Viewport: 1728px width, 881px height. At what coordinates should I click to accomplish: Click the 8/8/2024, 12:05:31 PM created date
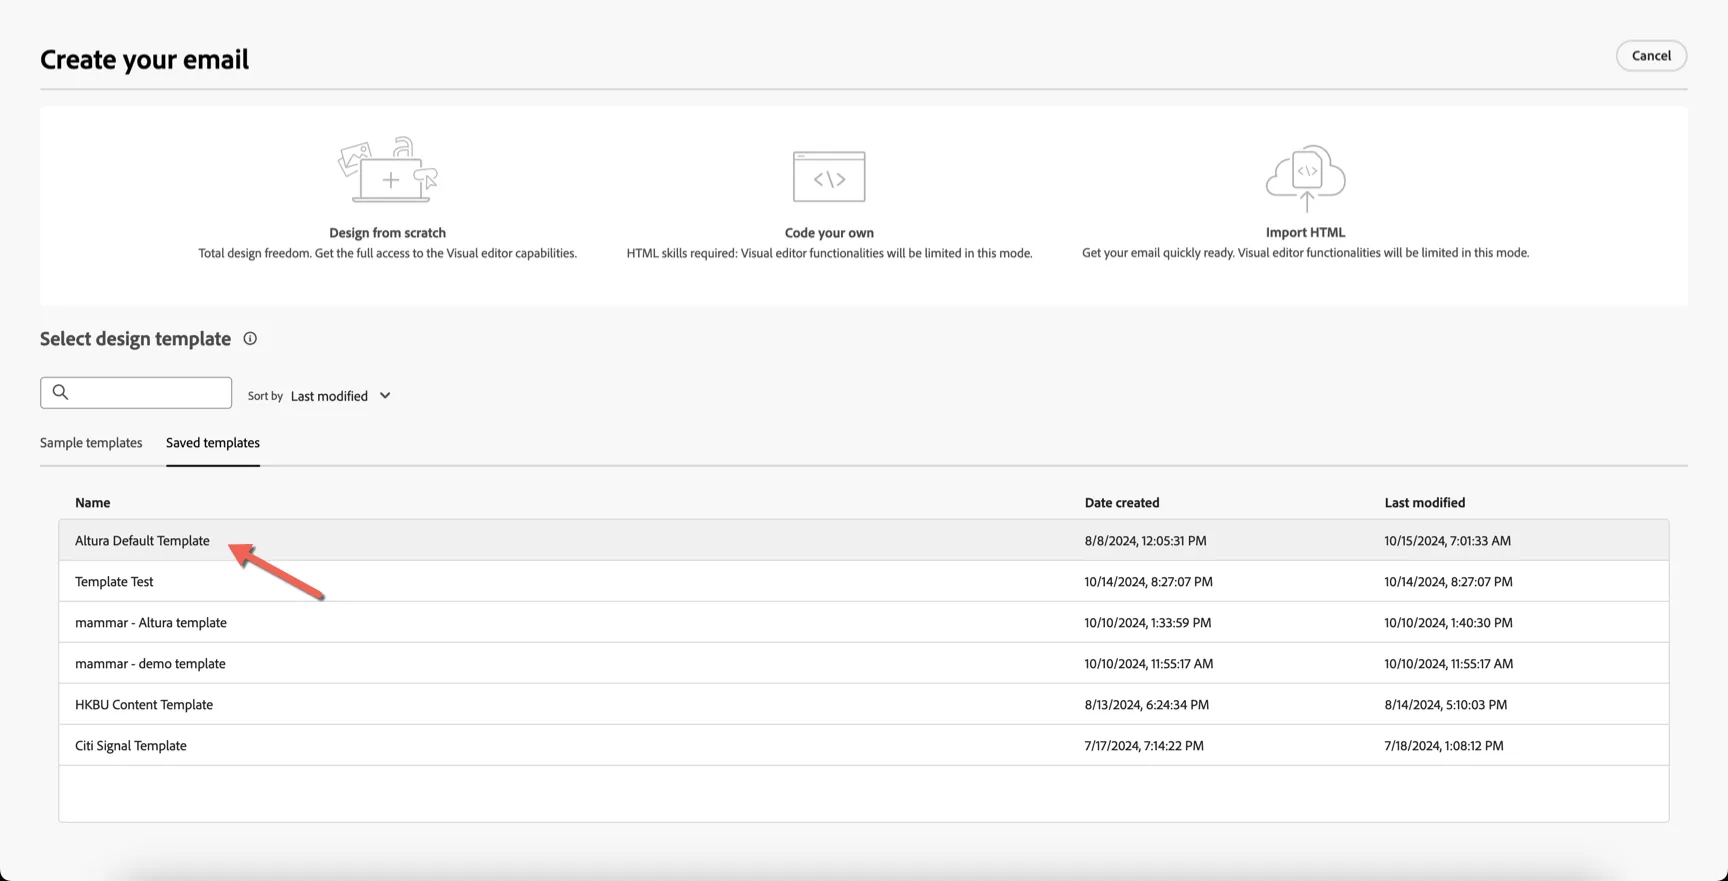pyautogui.click(x=1146, y=541)
